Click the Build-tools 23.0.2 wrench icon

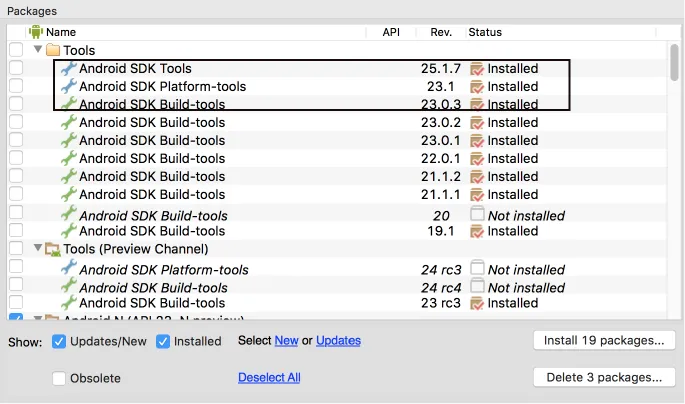[x=68, y=123]
